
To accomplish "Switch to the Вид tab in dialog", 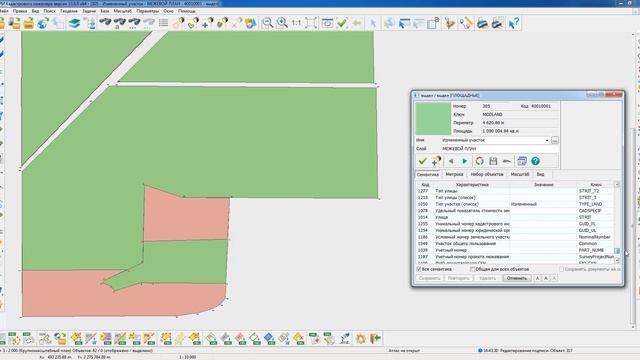I will click(540, 174).
